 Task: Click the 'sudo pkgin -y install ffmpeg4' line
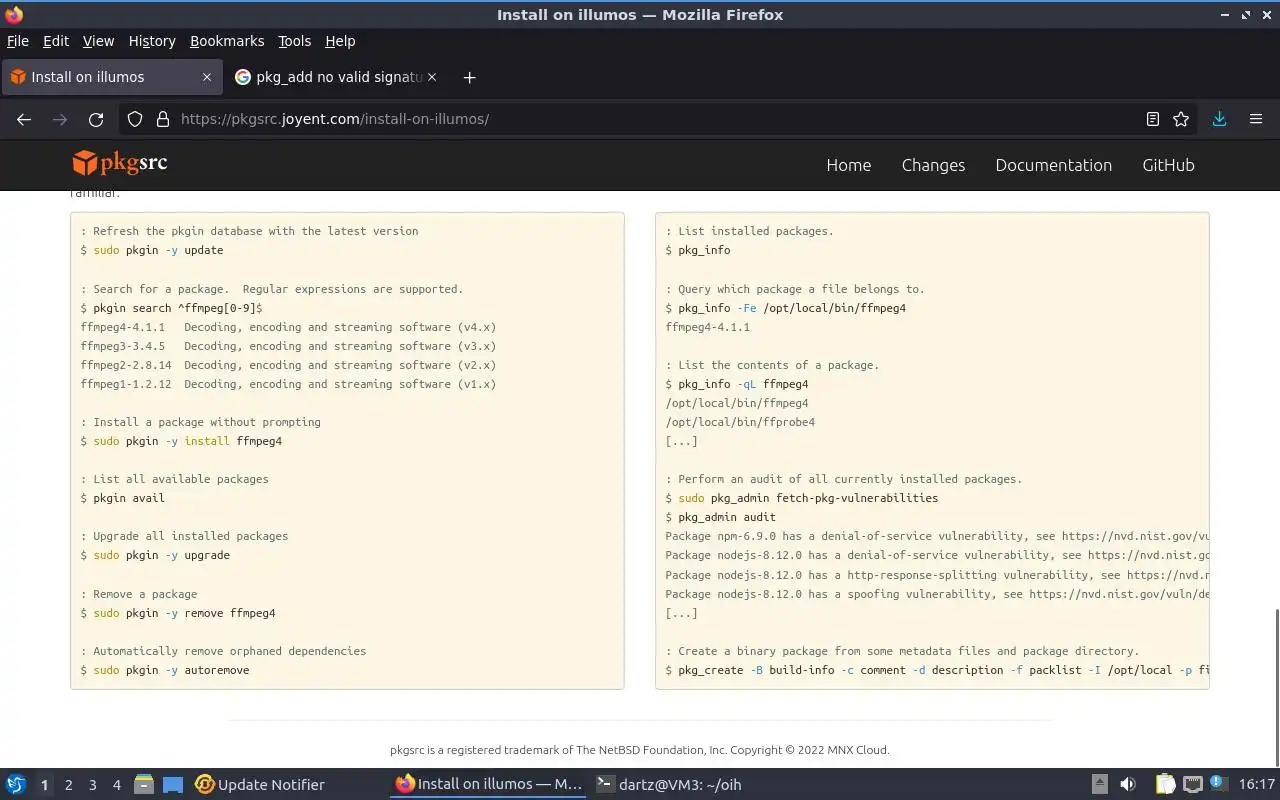click(x=181, y=441)
